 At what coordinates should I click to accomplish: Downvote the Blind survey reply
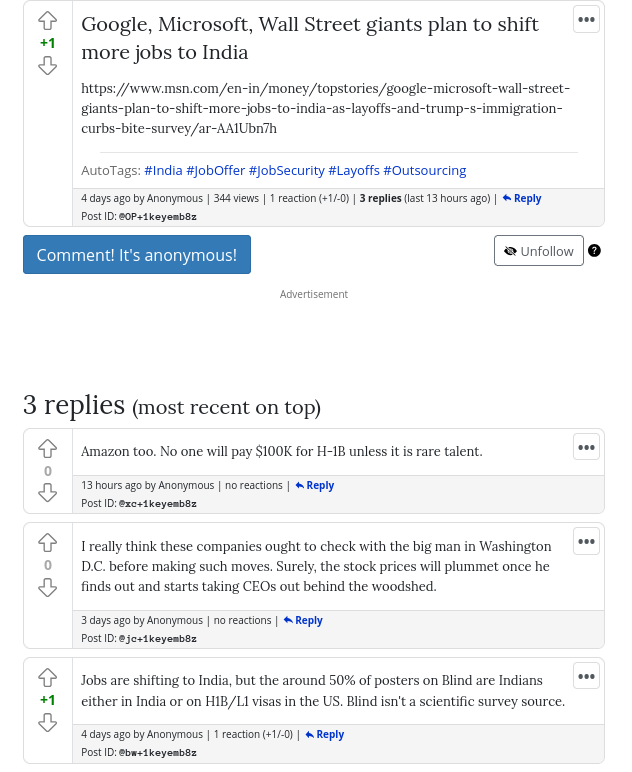(48, 722)
